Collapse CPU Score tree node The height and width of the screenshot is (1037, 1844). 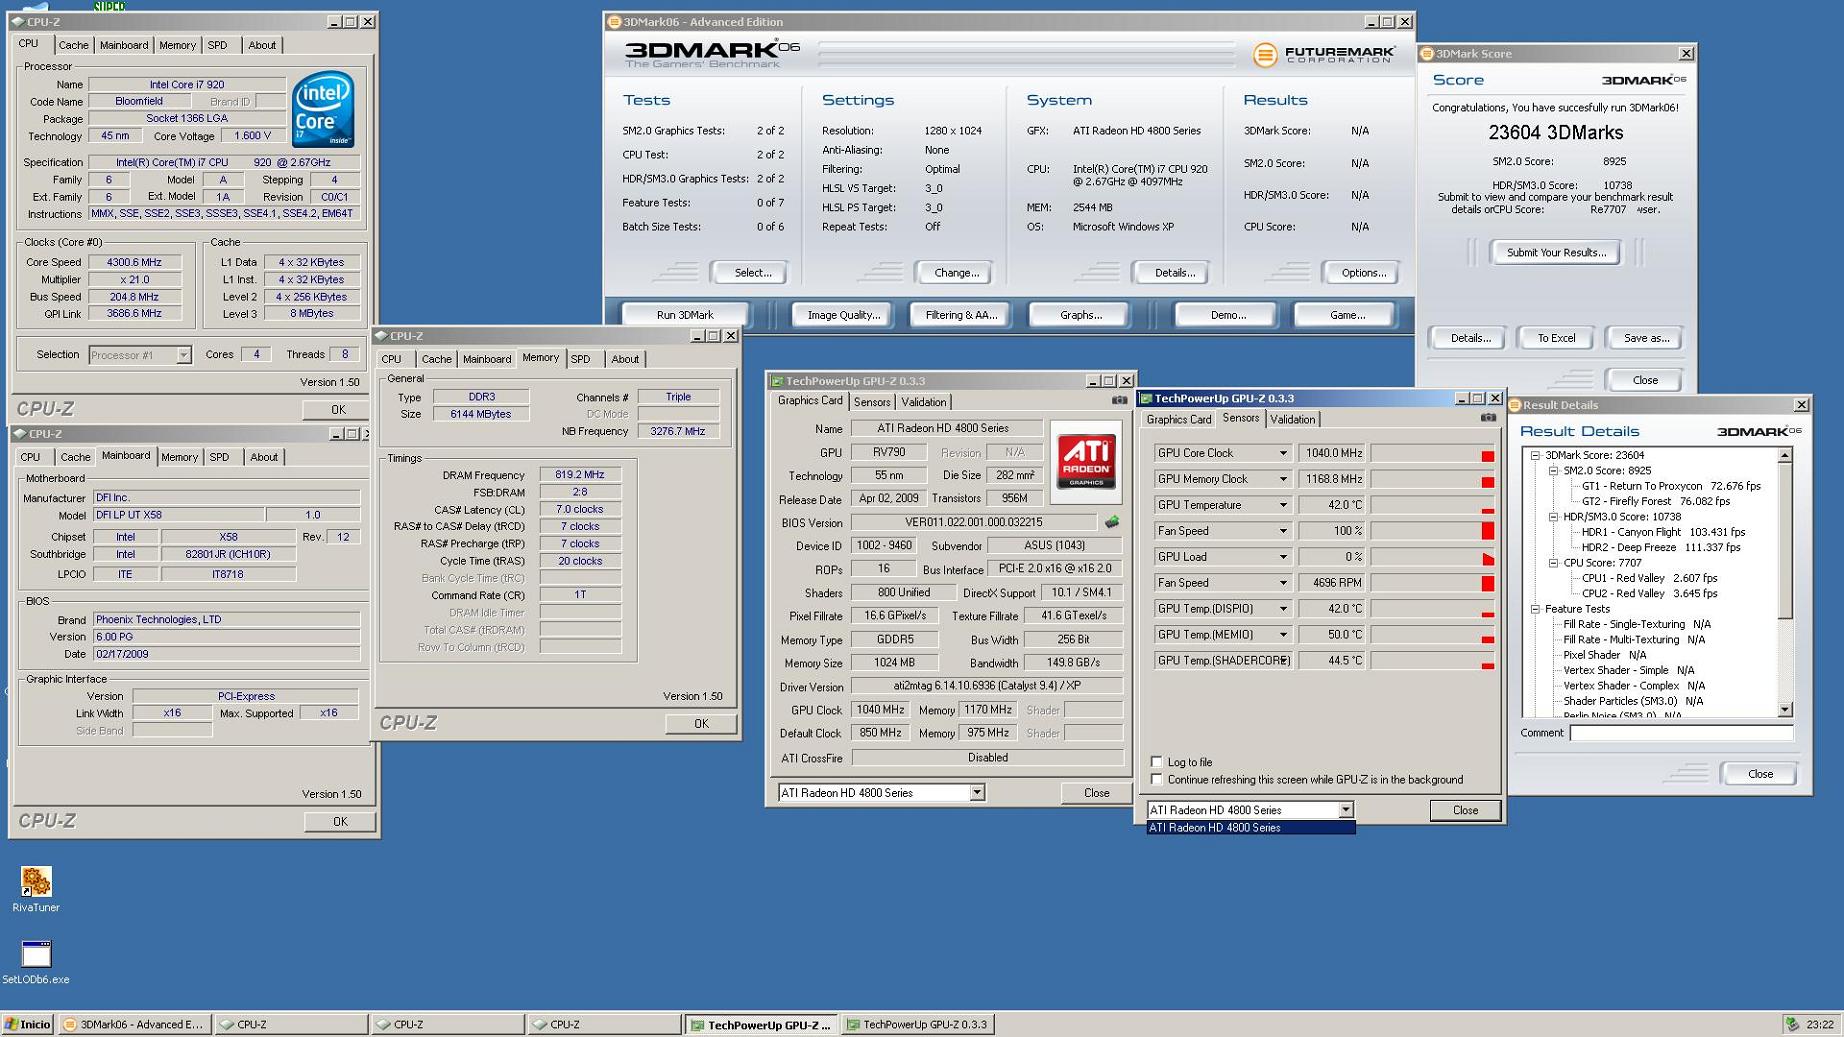point(1554,563)
